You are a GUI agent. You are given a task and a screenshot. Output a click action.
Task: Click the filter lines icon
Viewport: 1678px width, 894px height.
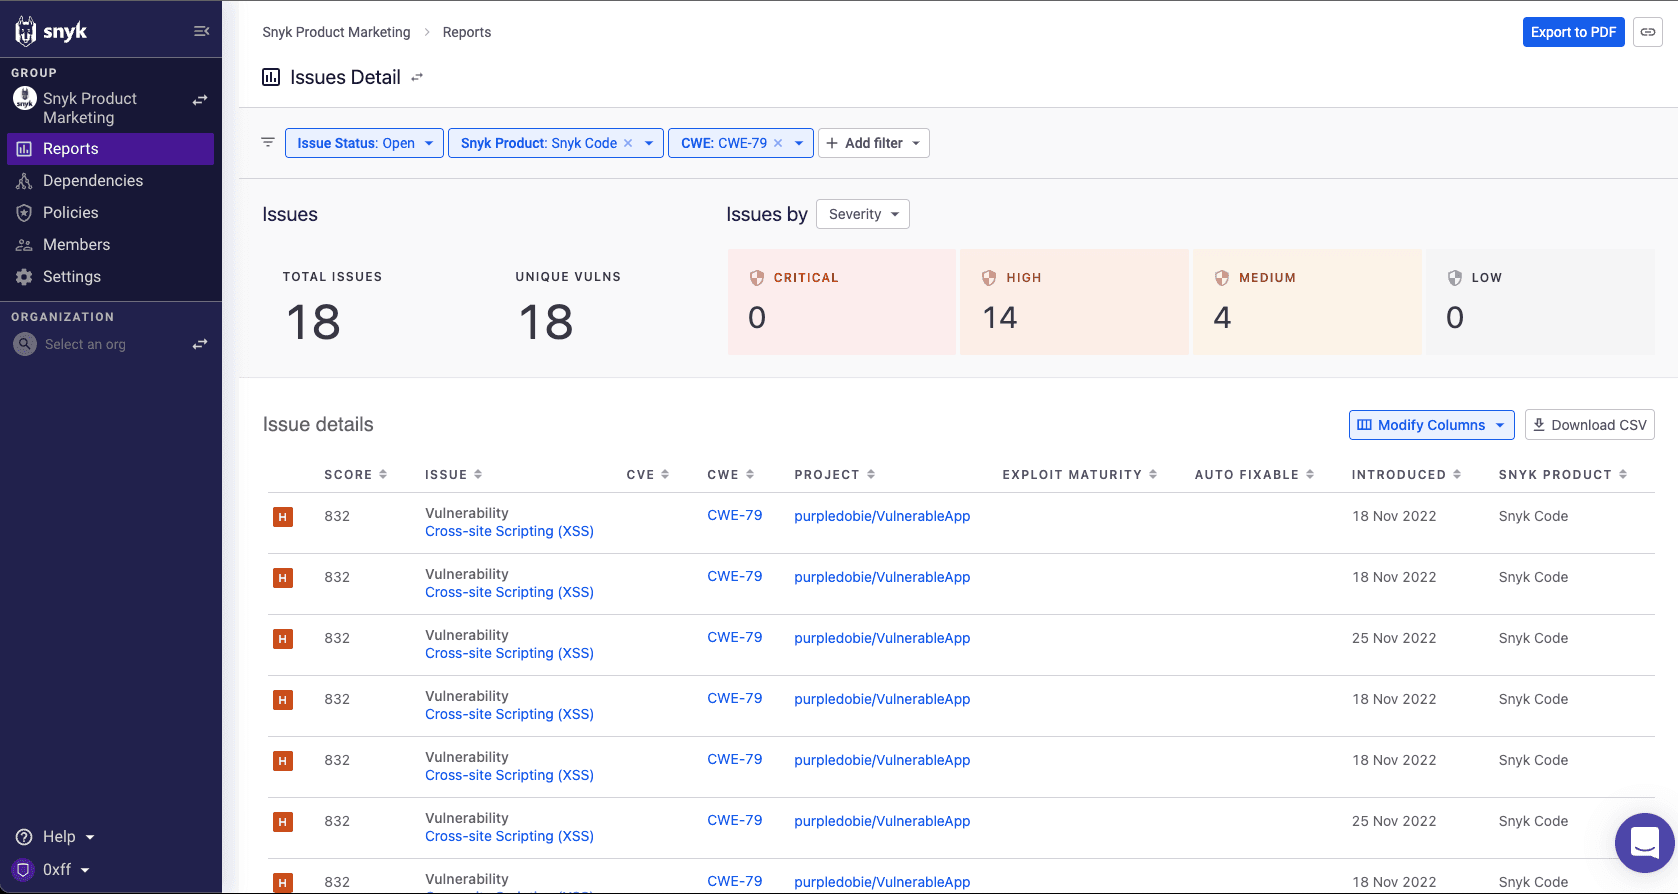(268, 142)
